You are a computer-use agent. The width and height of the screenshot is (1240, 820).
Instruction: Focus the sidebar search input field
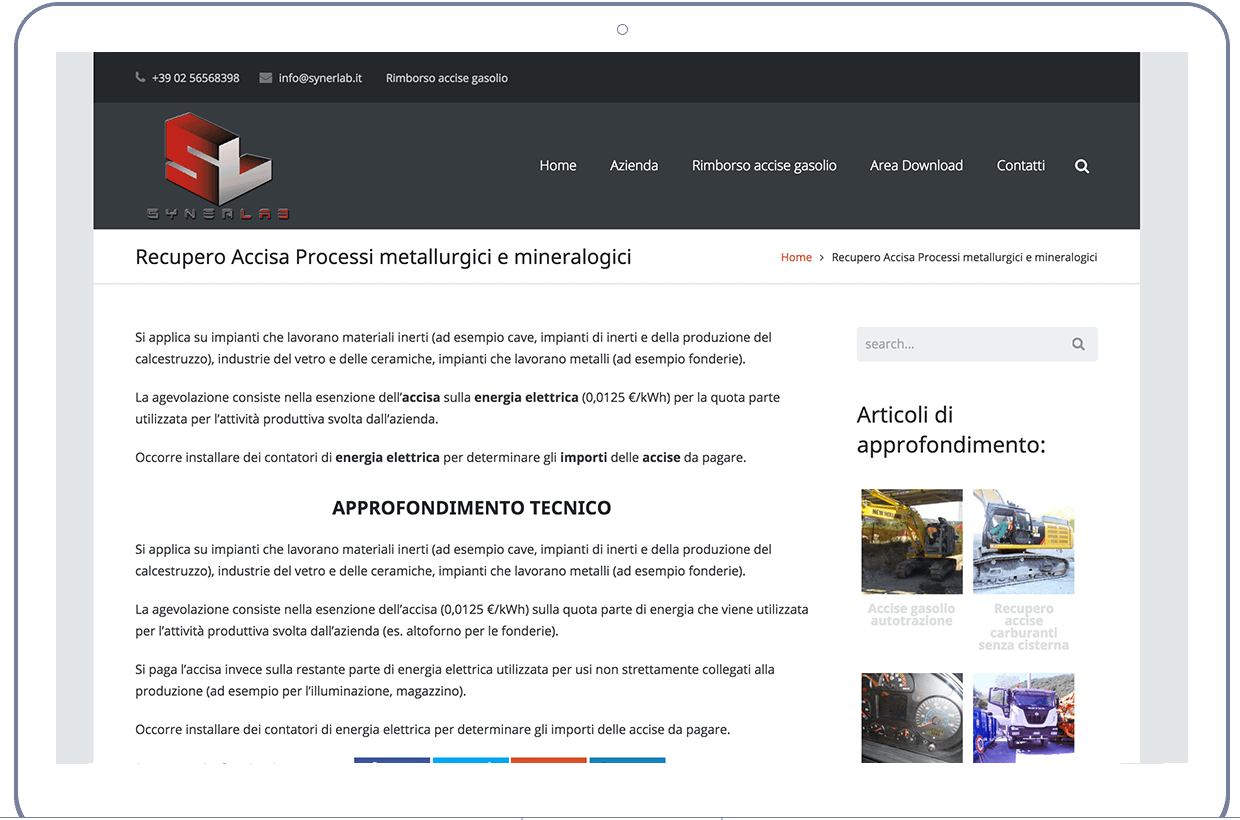[x=958, y=344]
